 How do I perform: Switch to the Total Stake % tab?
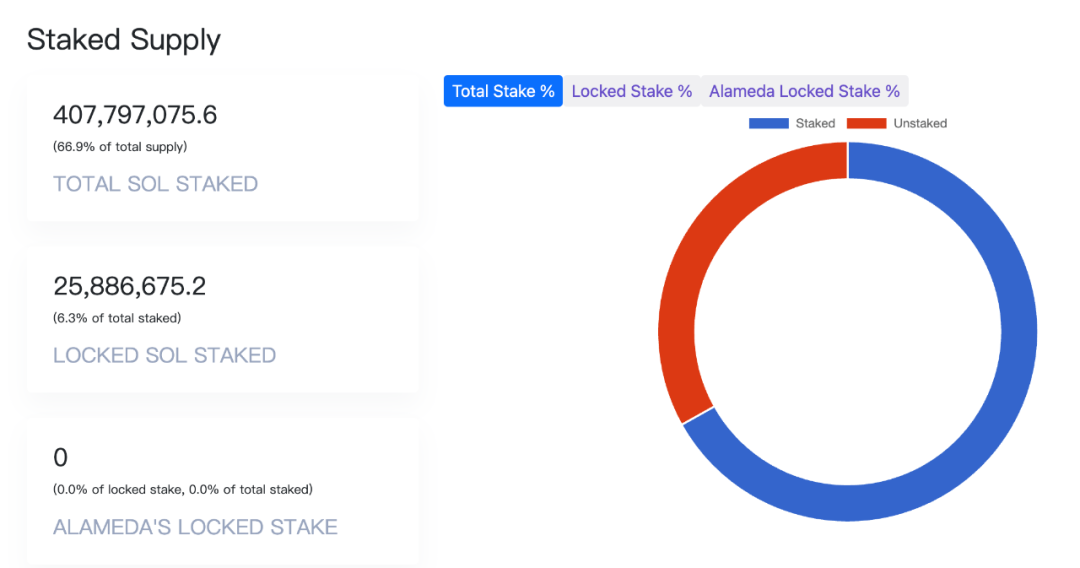pos(503,91)
